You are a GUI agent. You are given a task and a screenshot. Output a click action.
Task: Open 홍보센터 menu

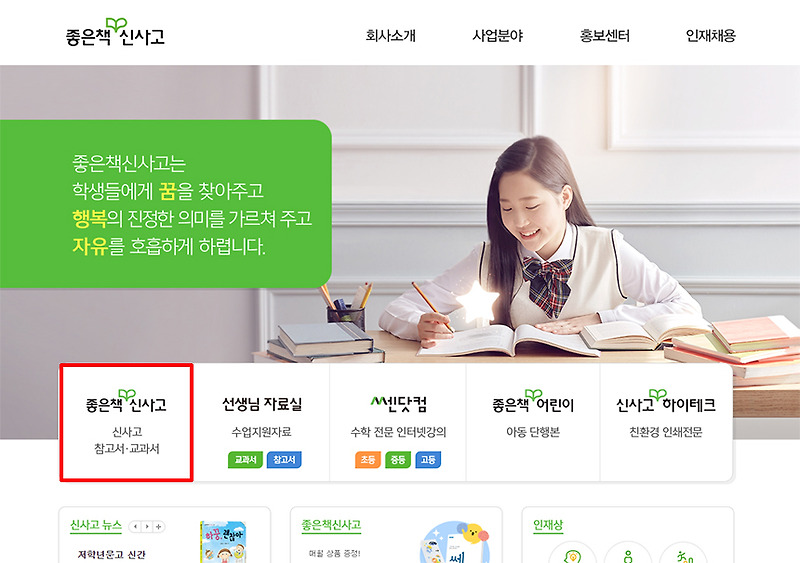point(605,35)
